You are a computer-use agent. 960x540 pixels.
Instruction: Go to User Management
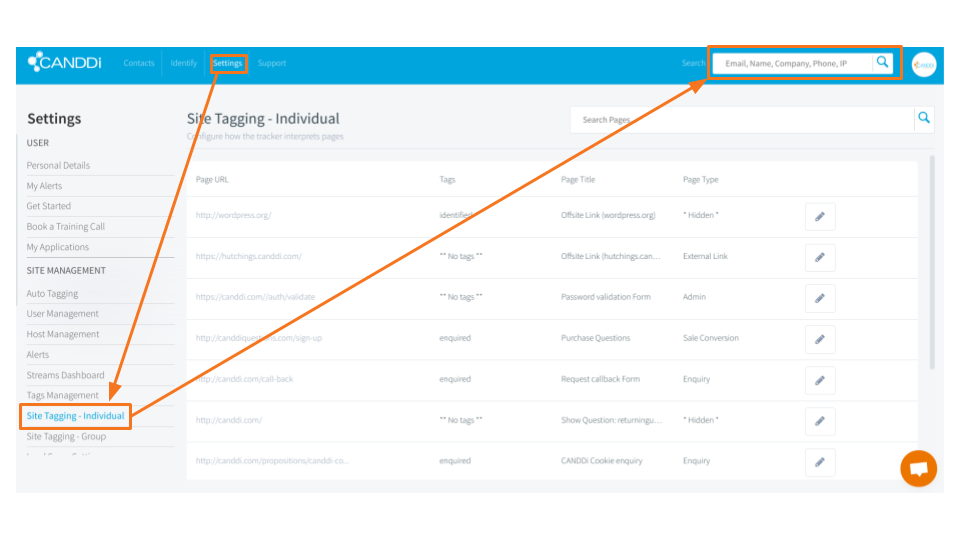[62, 313]
